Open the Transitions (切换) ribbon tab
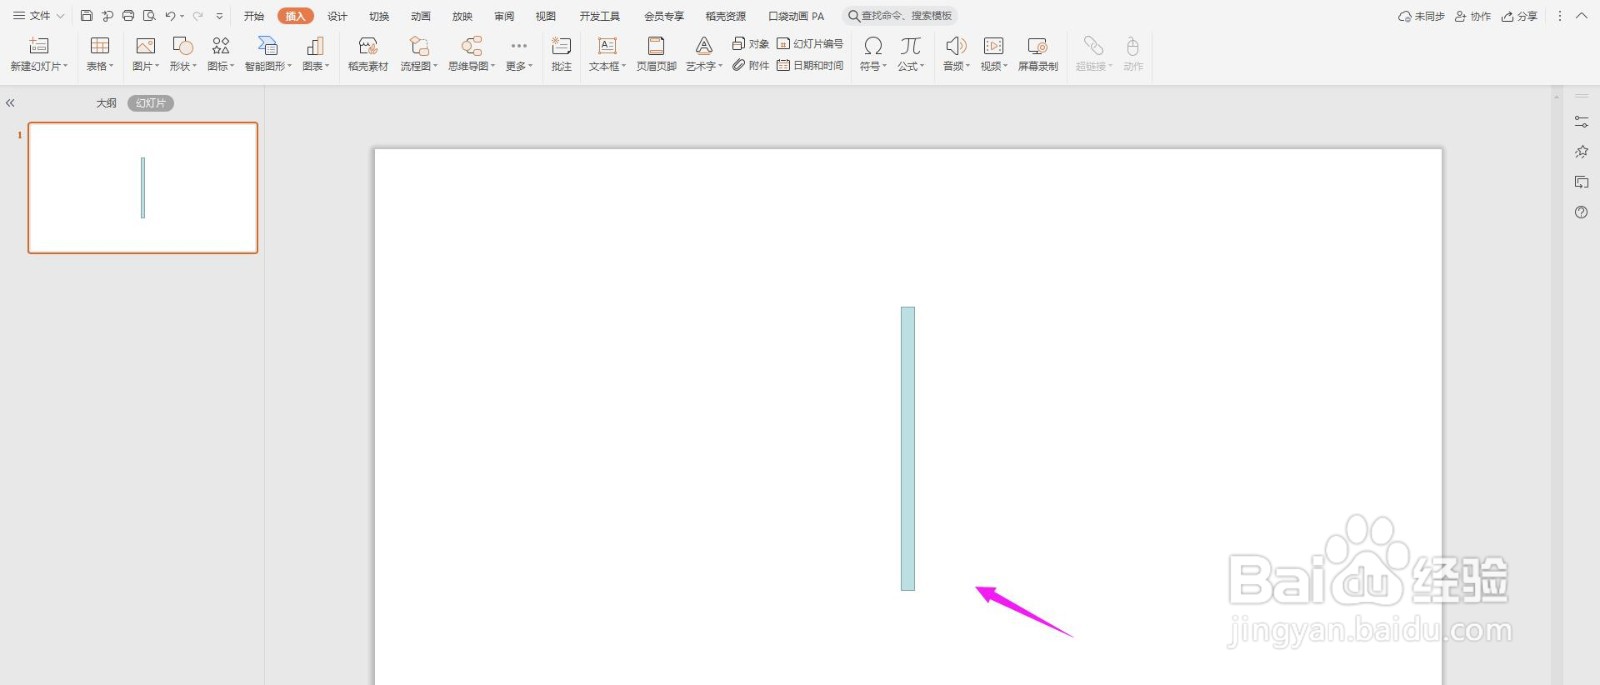Viewport: 1600px width, 685px height. [x=379, y=16]
